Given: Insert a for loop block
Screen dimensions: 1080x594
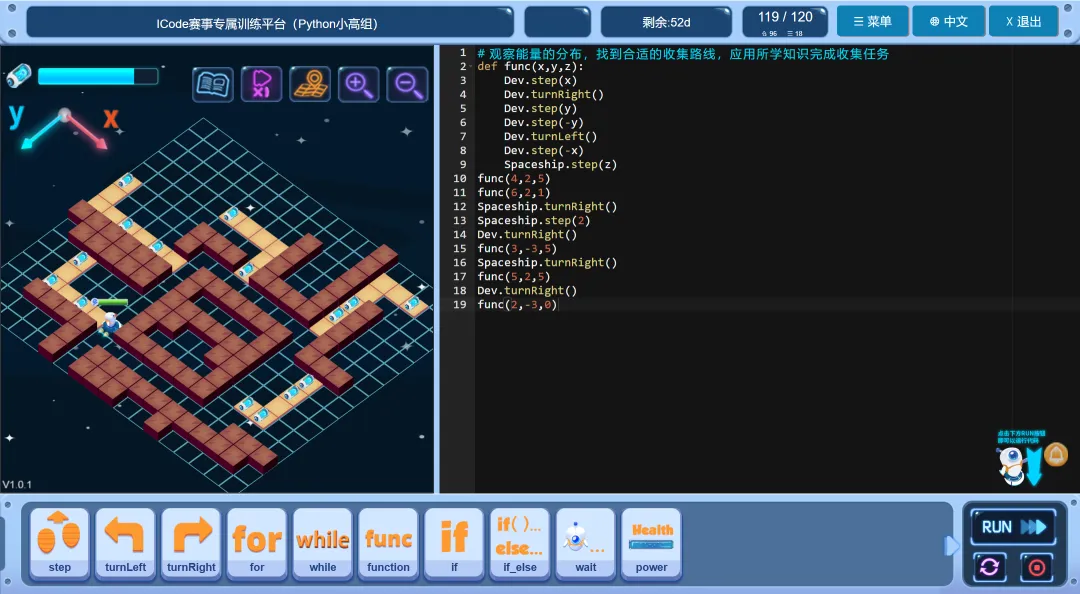Looking at the screenshot, I should pos(257,543).
